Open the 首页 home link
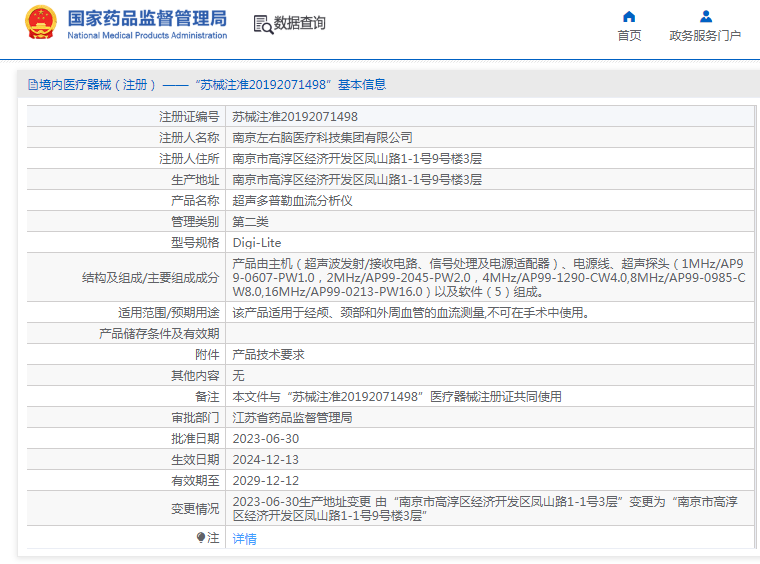The height and width of the screenshot is (564, 760). tap(629, 35)
